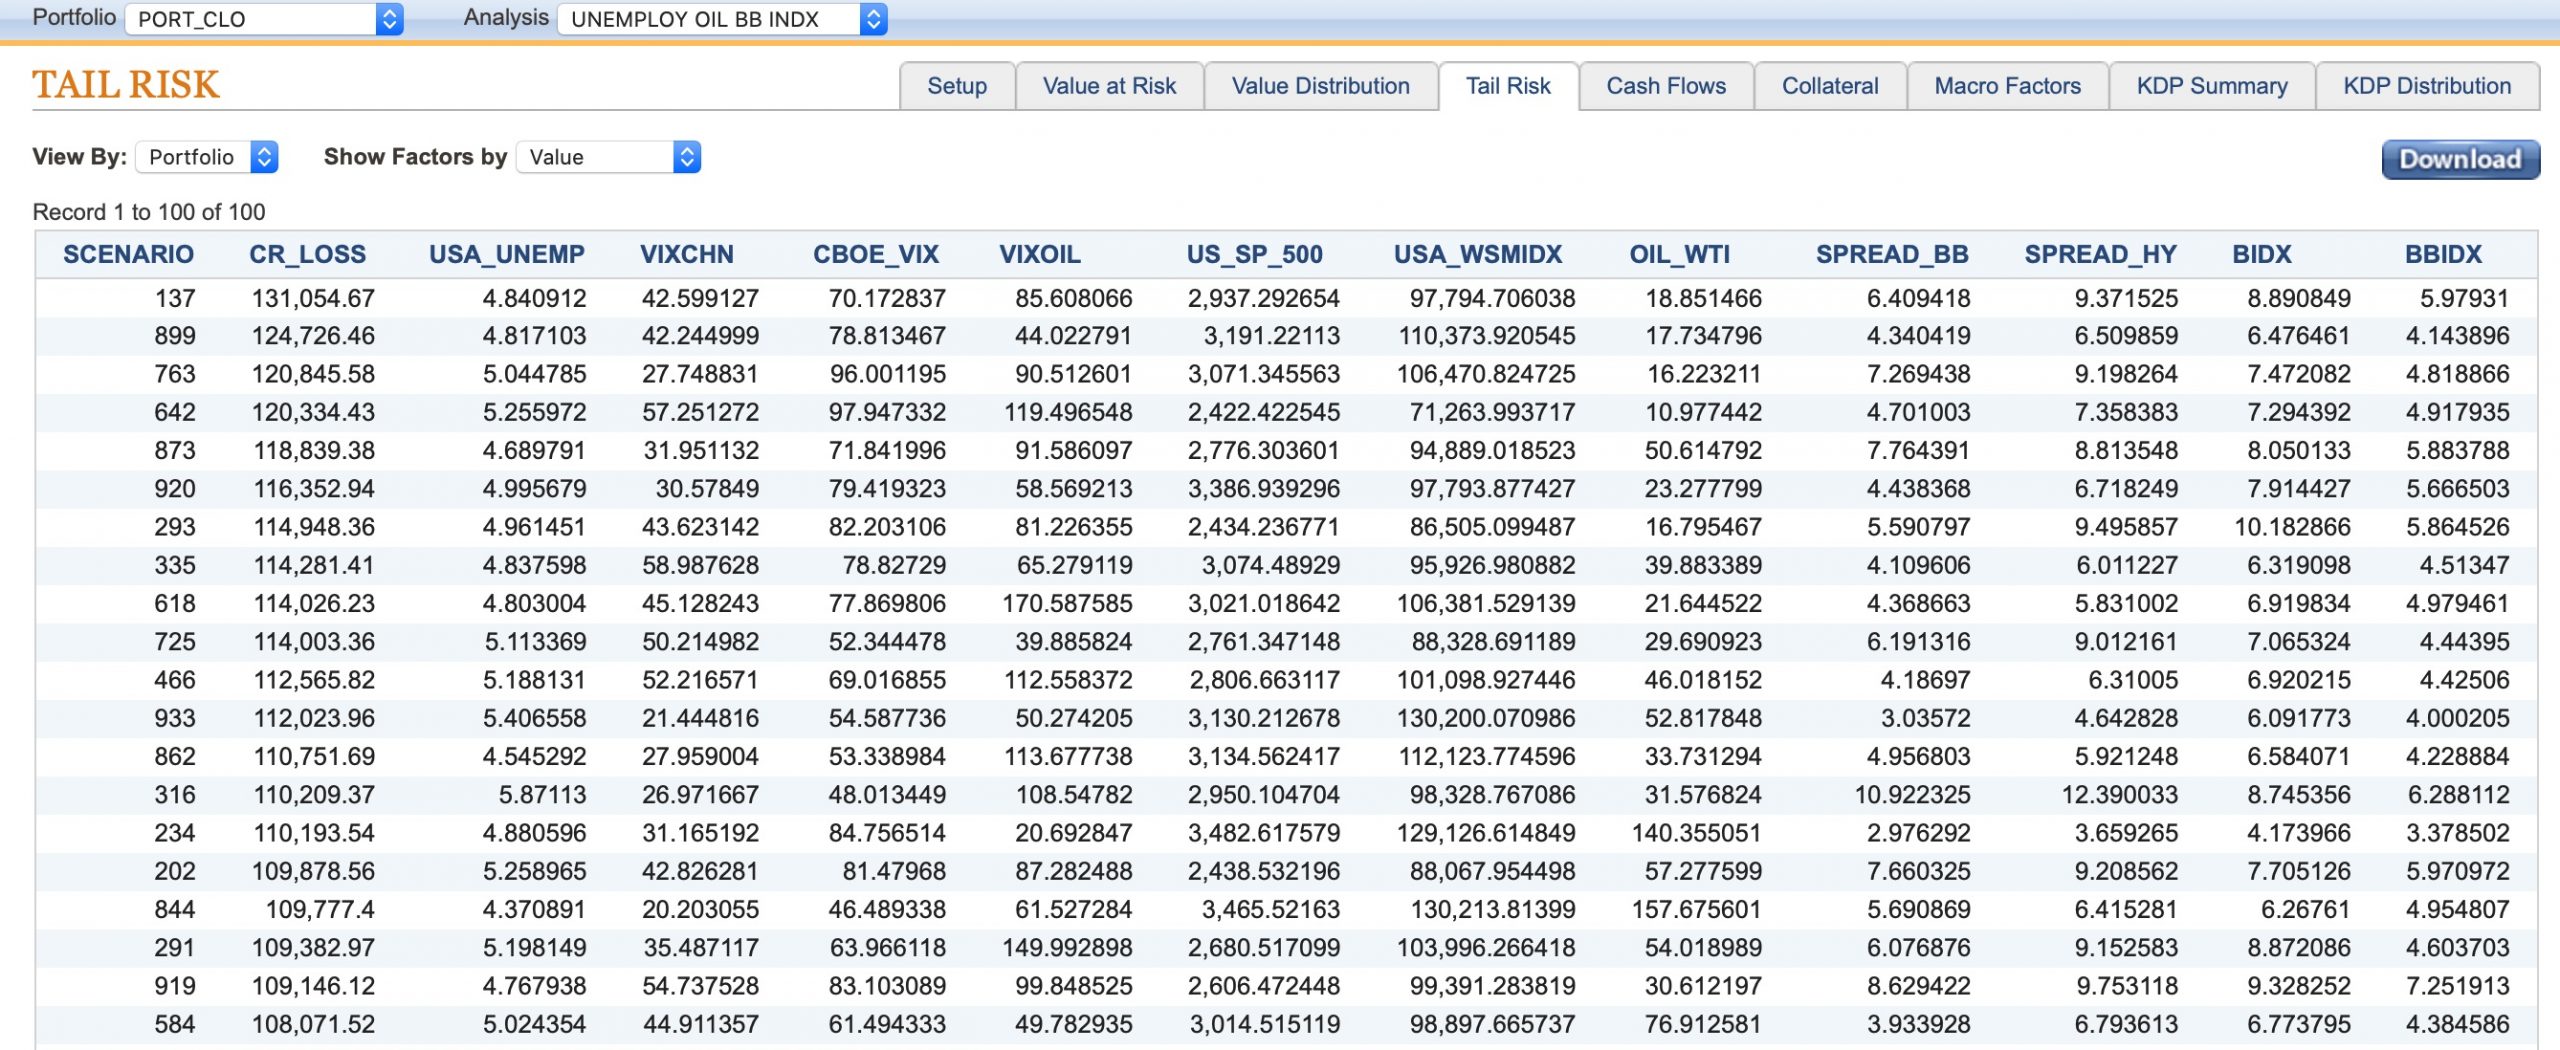Click the USA_WSMIDX column header
The width and height of the screenshot is (2560, 1050).
click(1478, 254)
